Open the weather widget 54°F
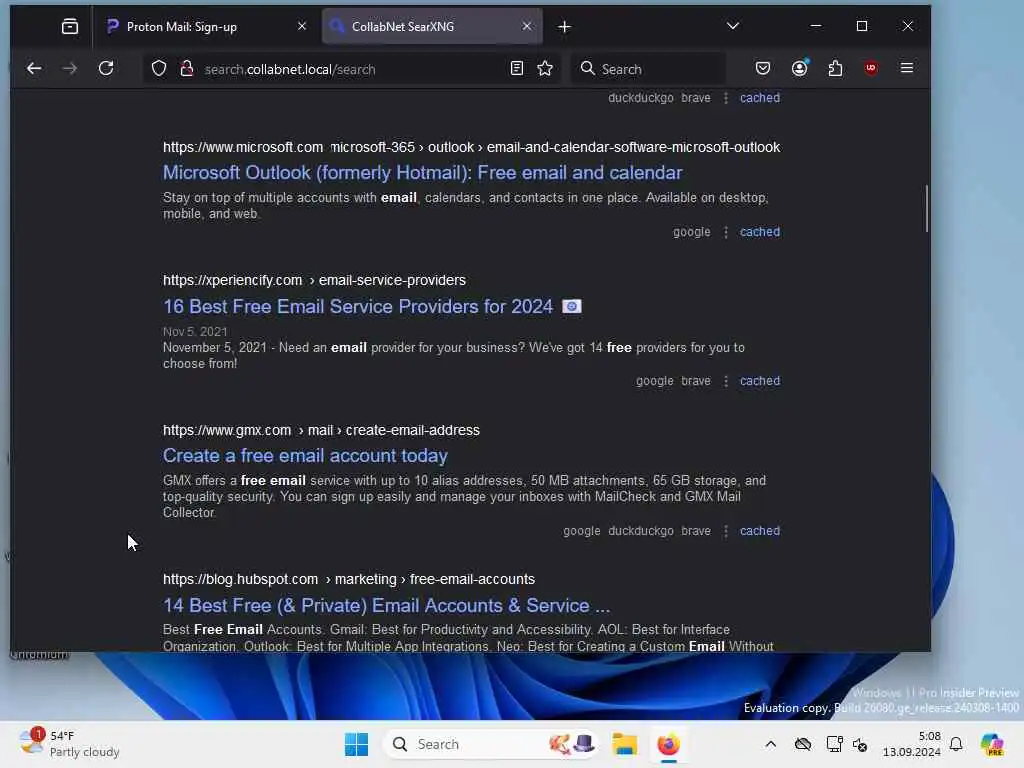This screenshot has width=1024, height=768. point(70,744)
